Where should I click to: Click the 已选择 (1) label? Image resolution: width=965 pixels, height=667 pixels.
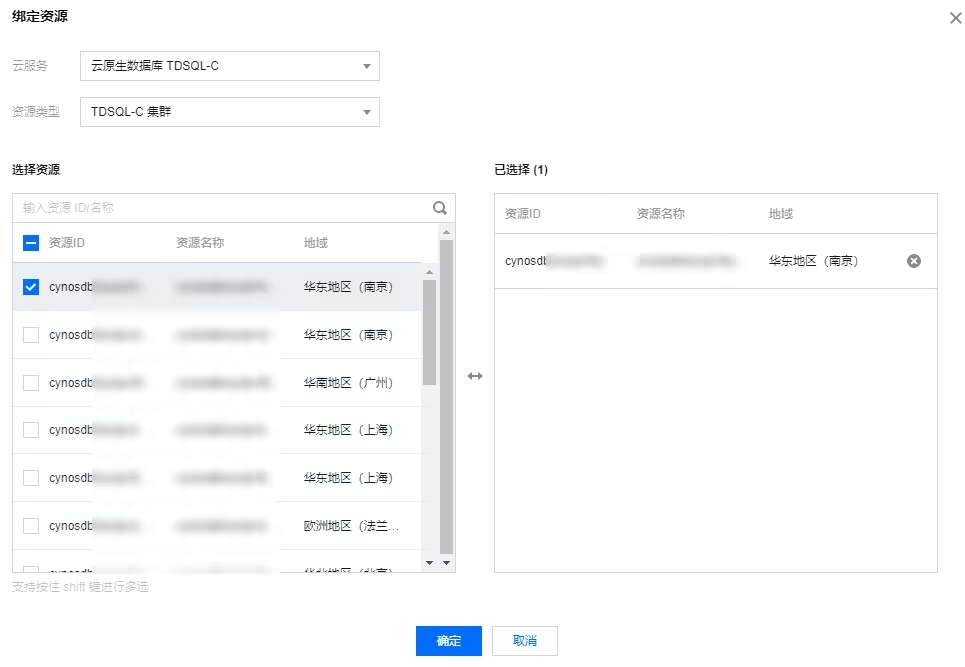point(521,170)
